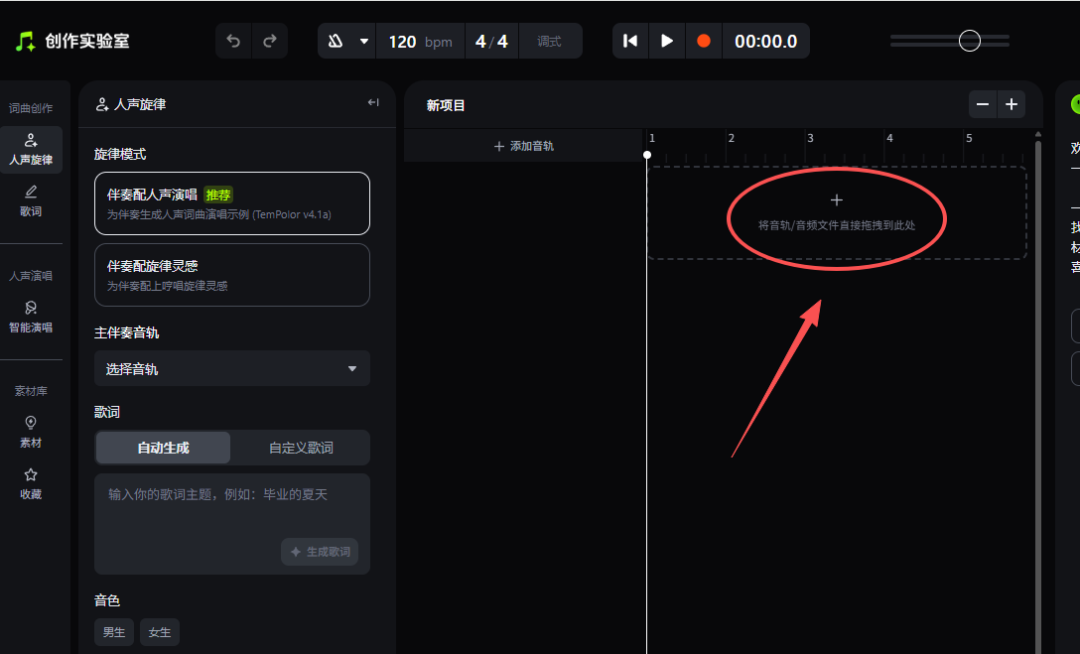Toggle the metronome icon
1080x654 pixels.
point(335,41)
